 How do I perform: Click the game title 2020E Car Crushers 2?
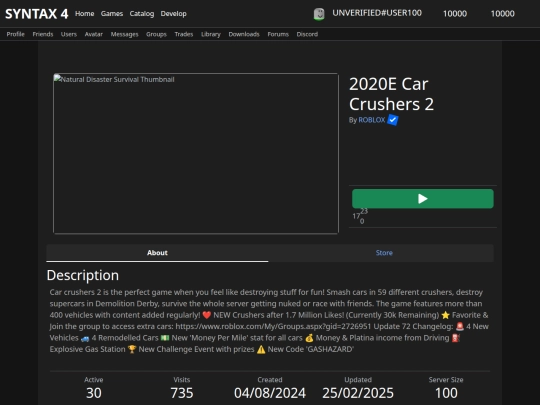[391, 94]
